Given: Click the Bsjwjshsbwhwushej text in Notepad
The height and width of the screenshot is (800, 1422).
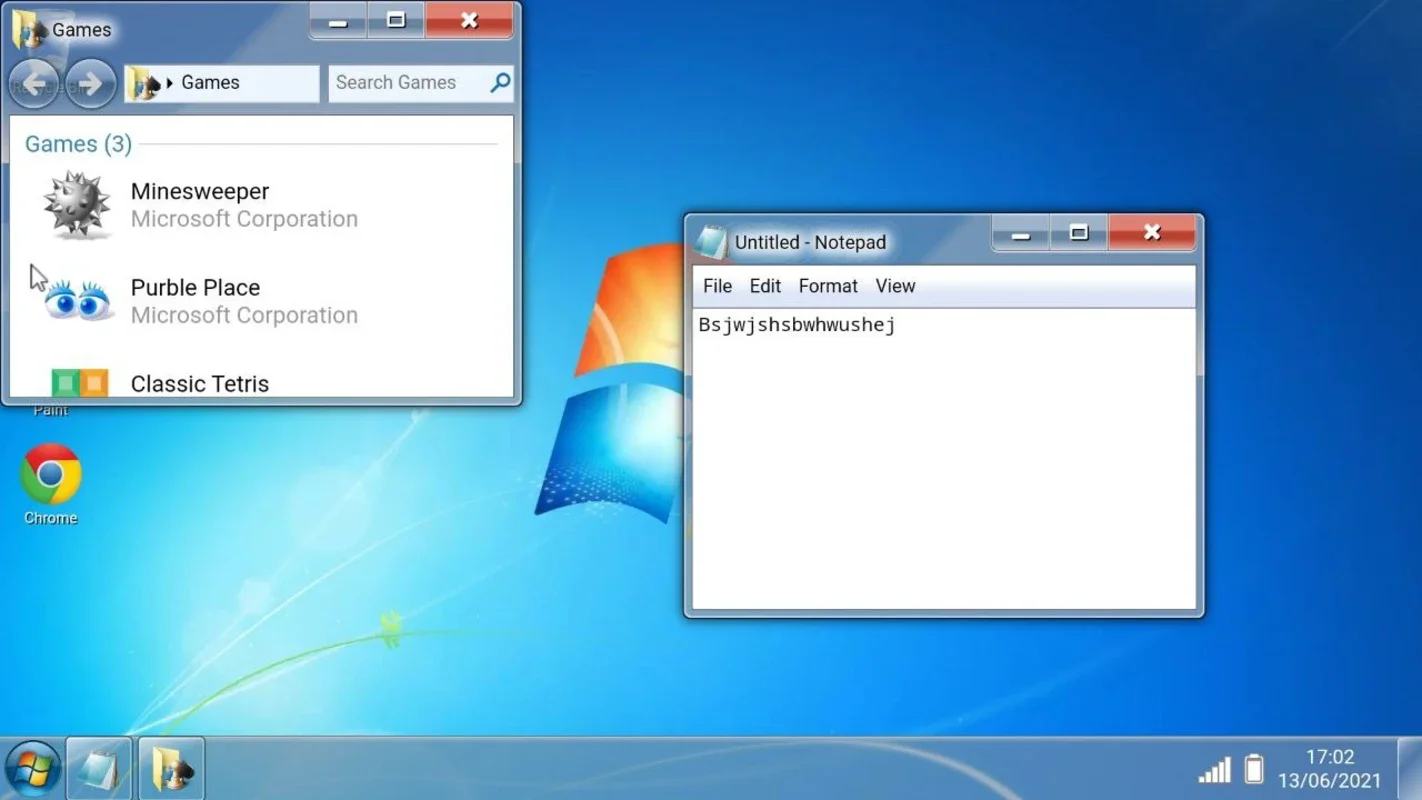Looking at the screenshot, I should point(797,325).
